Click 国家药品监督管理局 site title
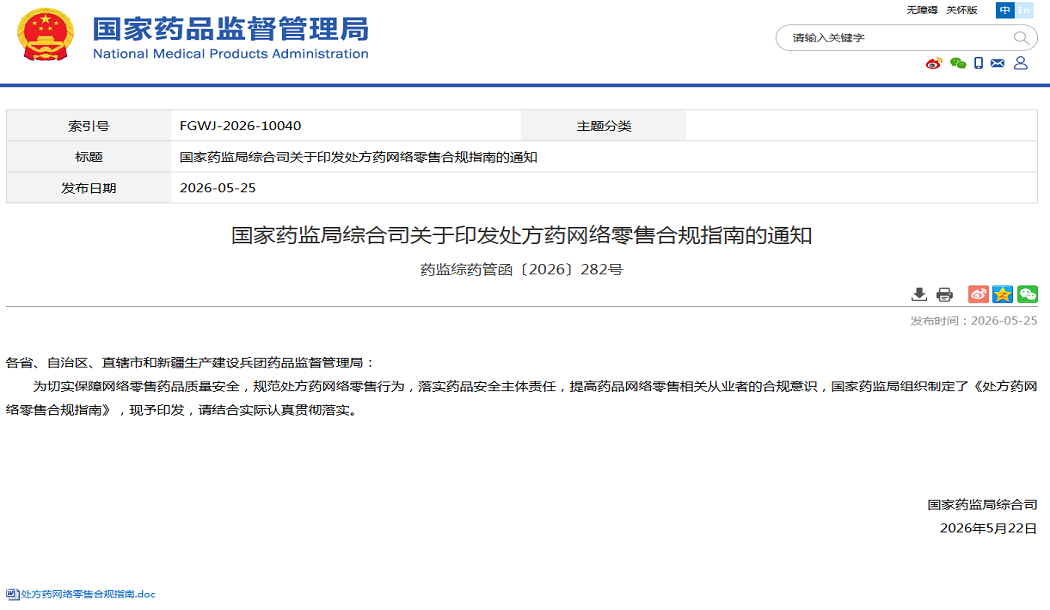Viewport: 1050px width, 610px height. pyautogui.click(x=230, y=29)
